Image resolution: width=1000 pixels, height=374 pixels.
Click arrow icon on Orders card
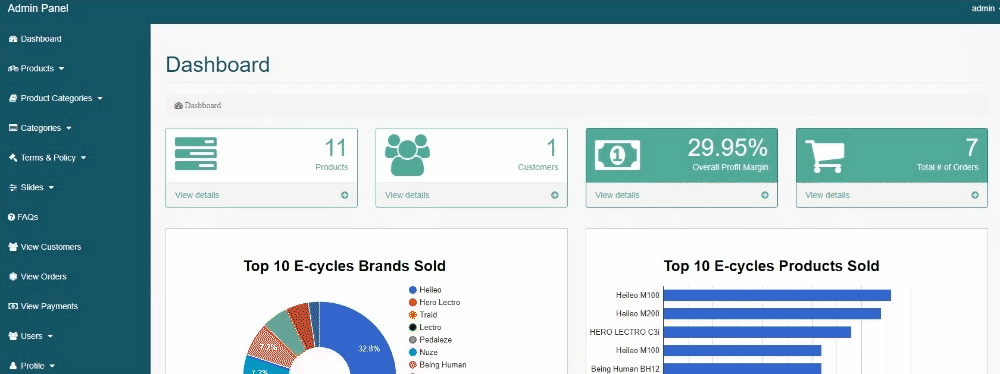tap(974, 195)
